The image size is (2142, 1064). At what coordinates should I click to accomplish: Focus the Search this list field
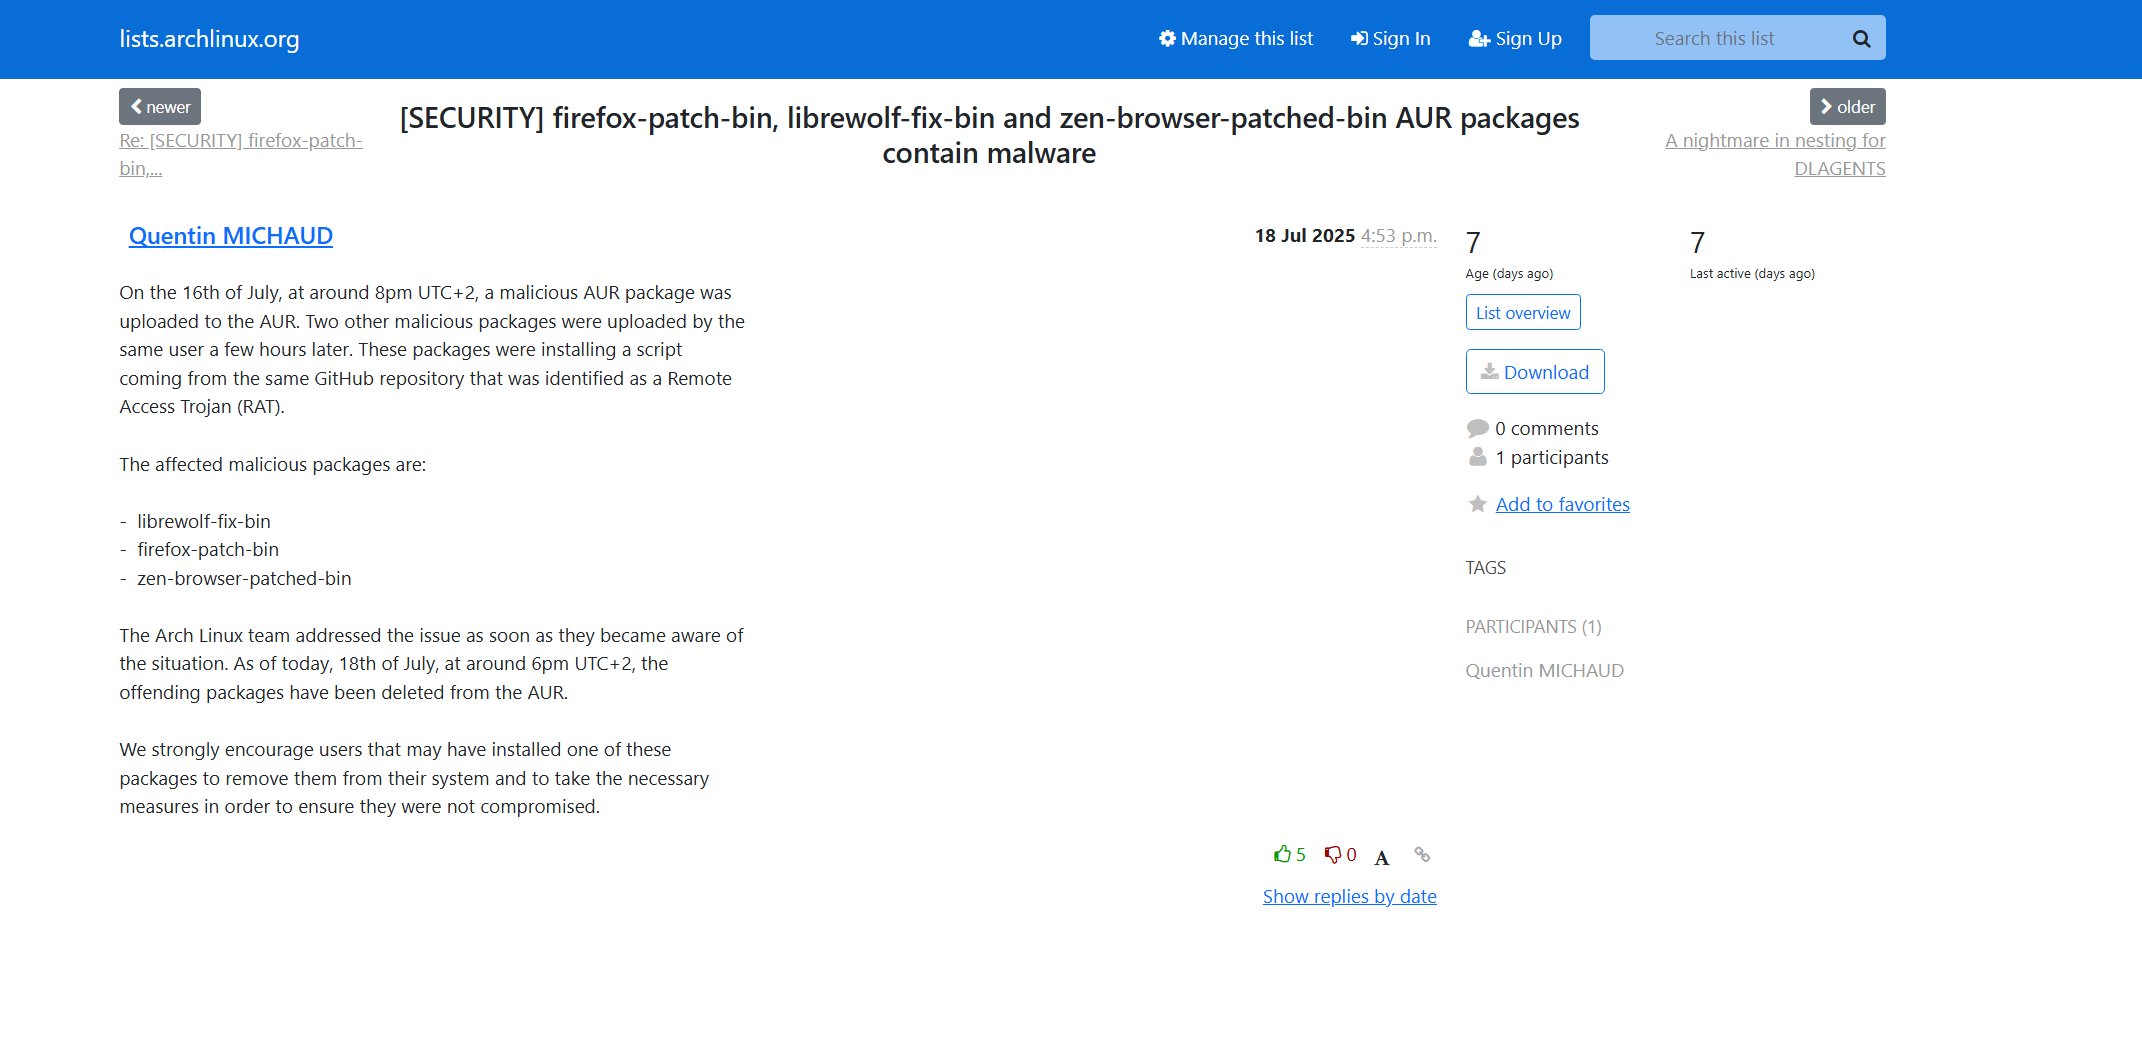coord(1714,38)
